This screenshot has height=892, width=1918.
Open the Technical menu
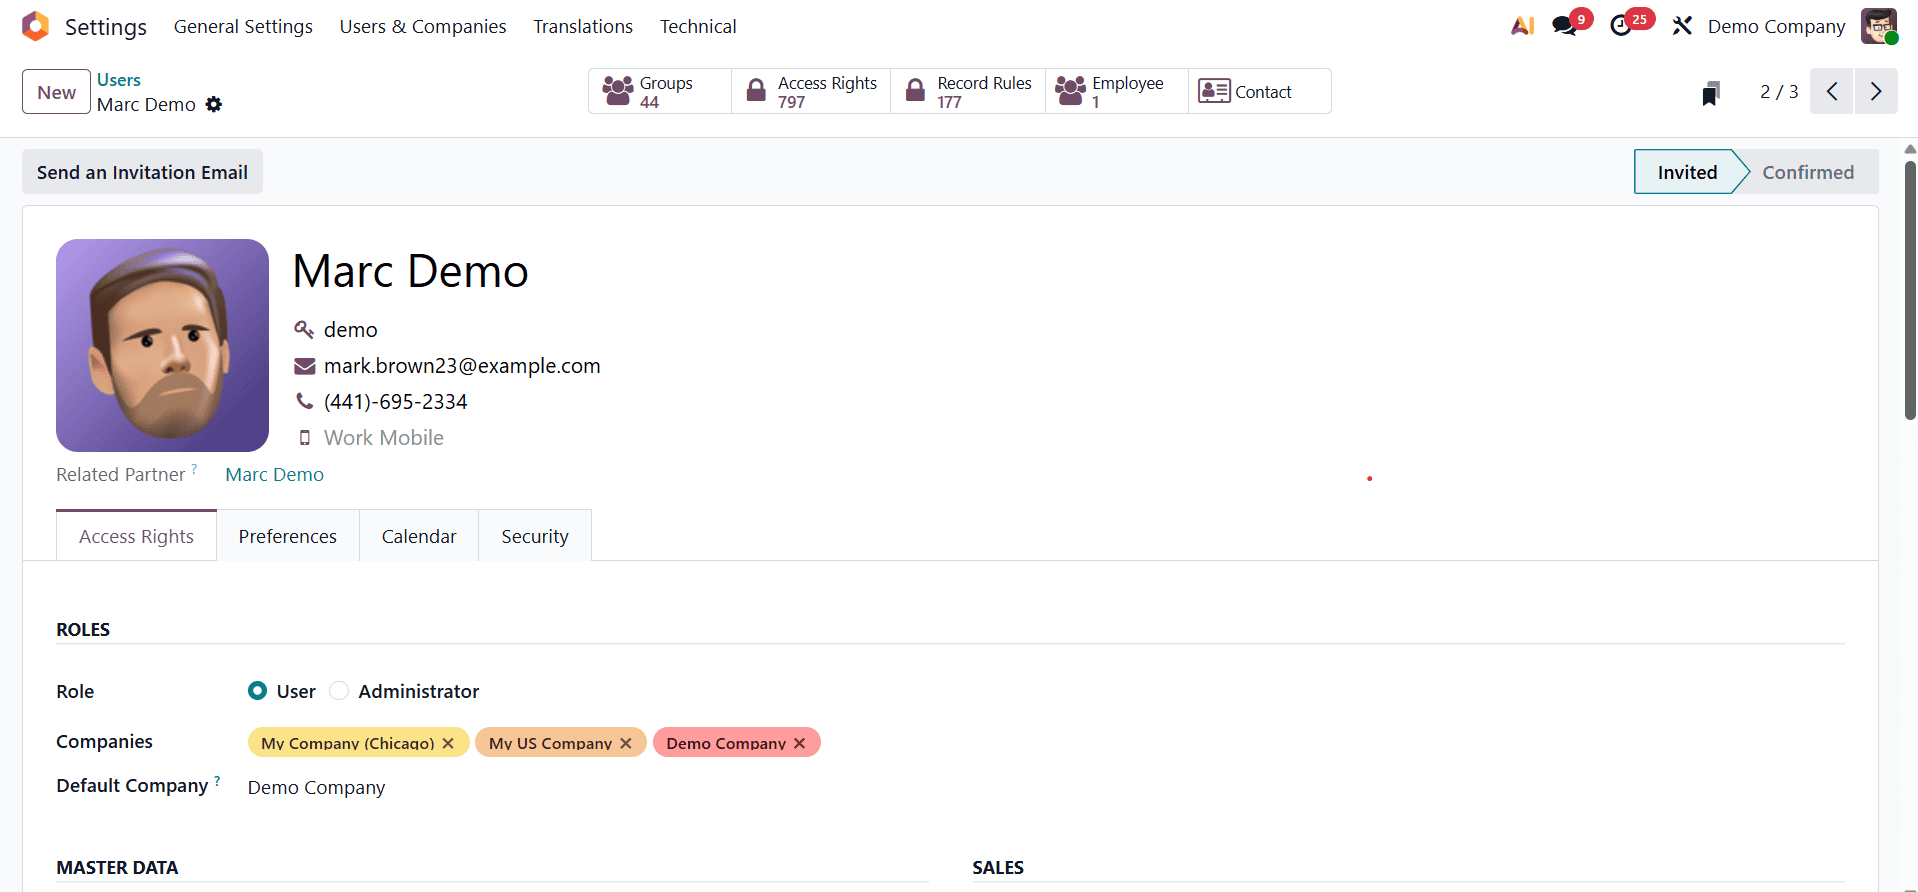coord(698,26)
